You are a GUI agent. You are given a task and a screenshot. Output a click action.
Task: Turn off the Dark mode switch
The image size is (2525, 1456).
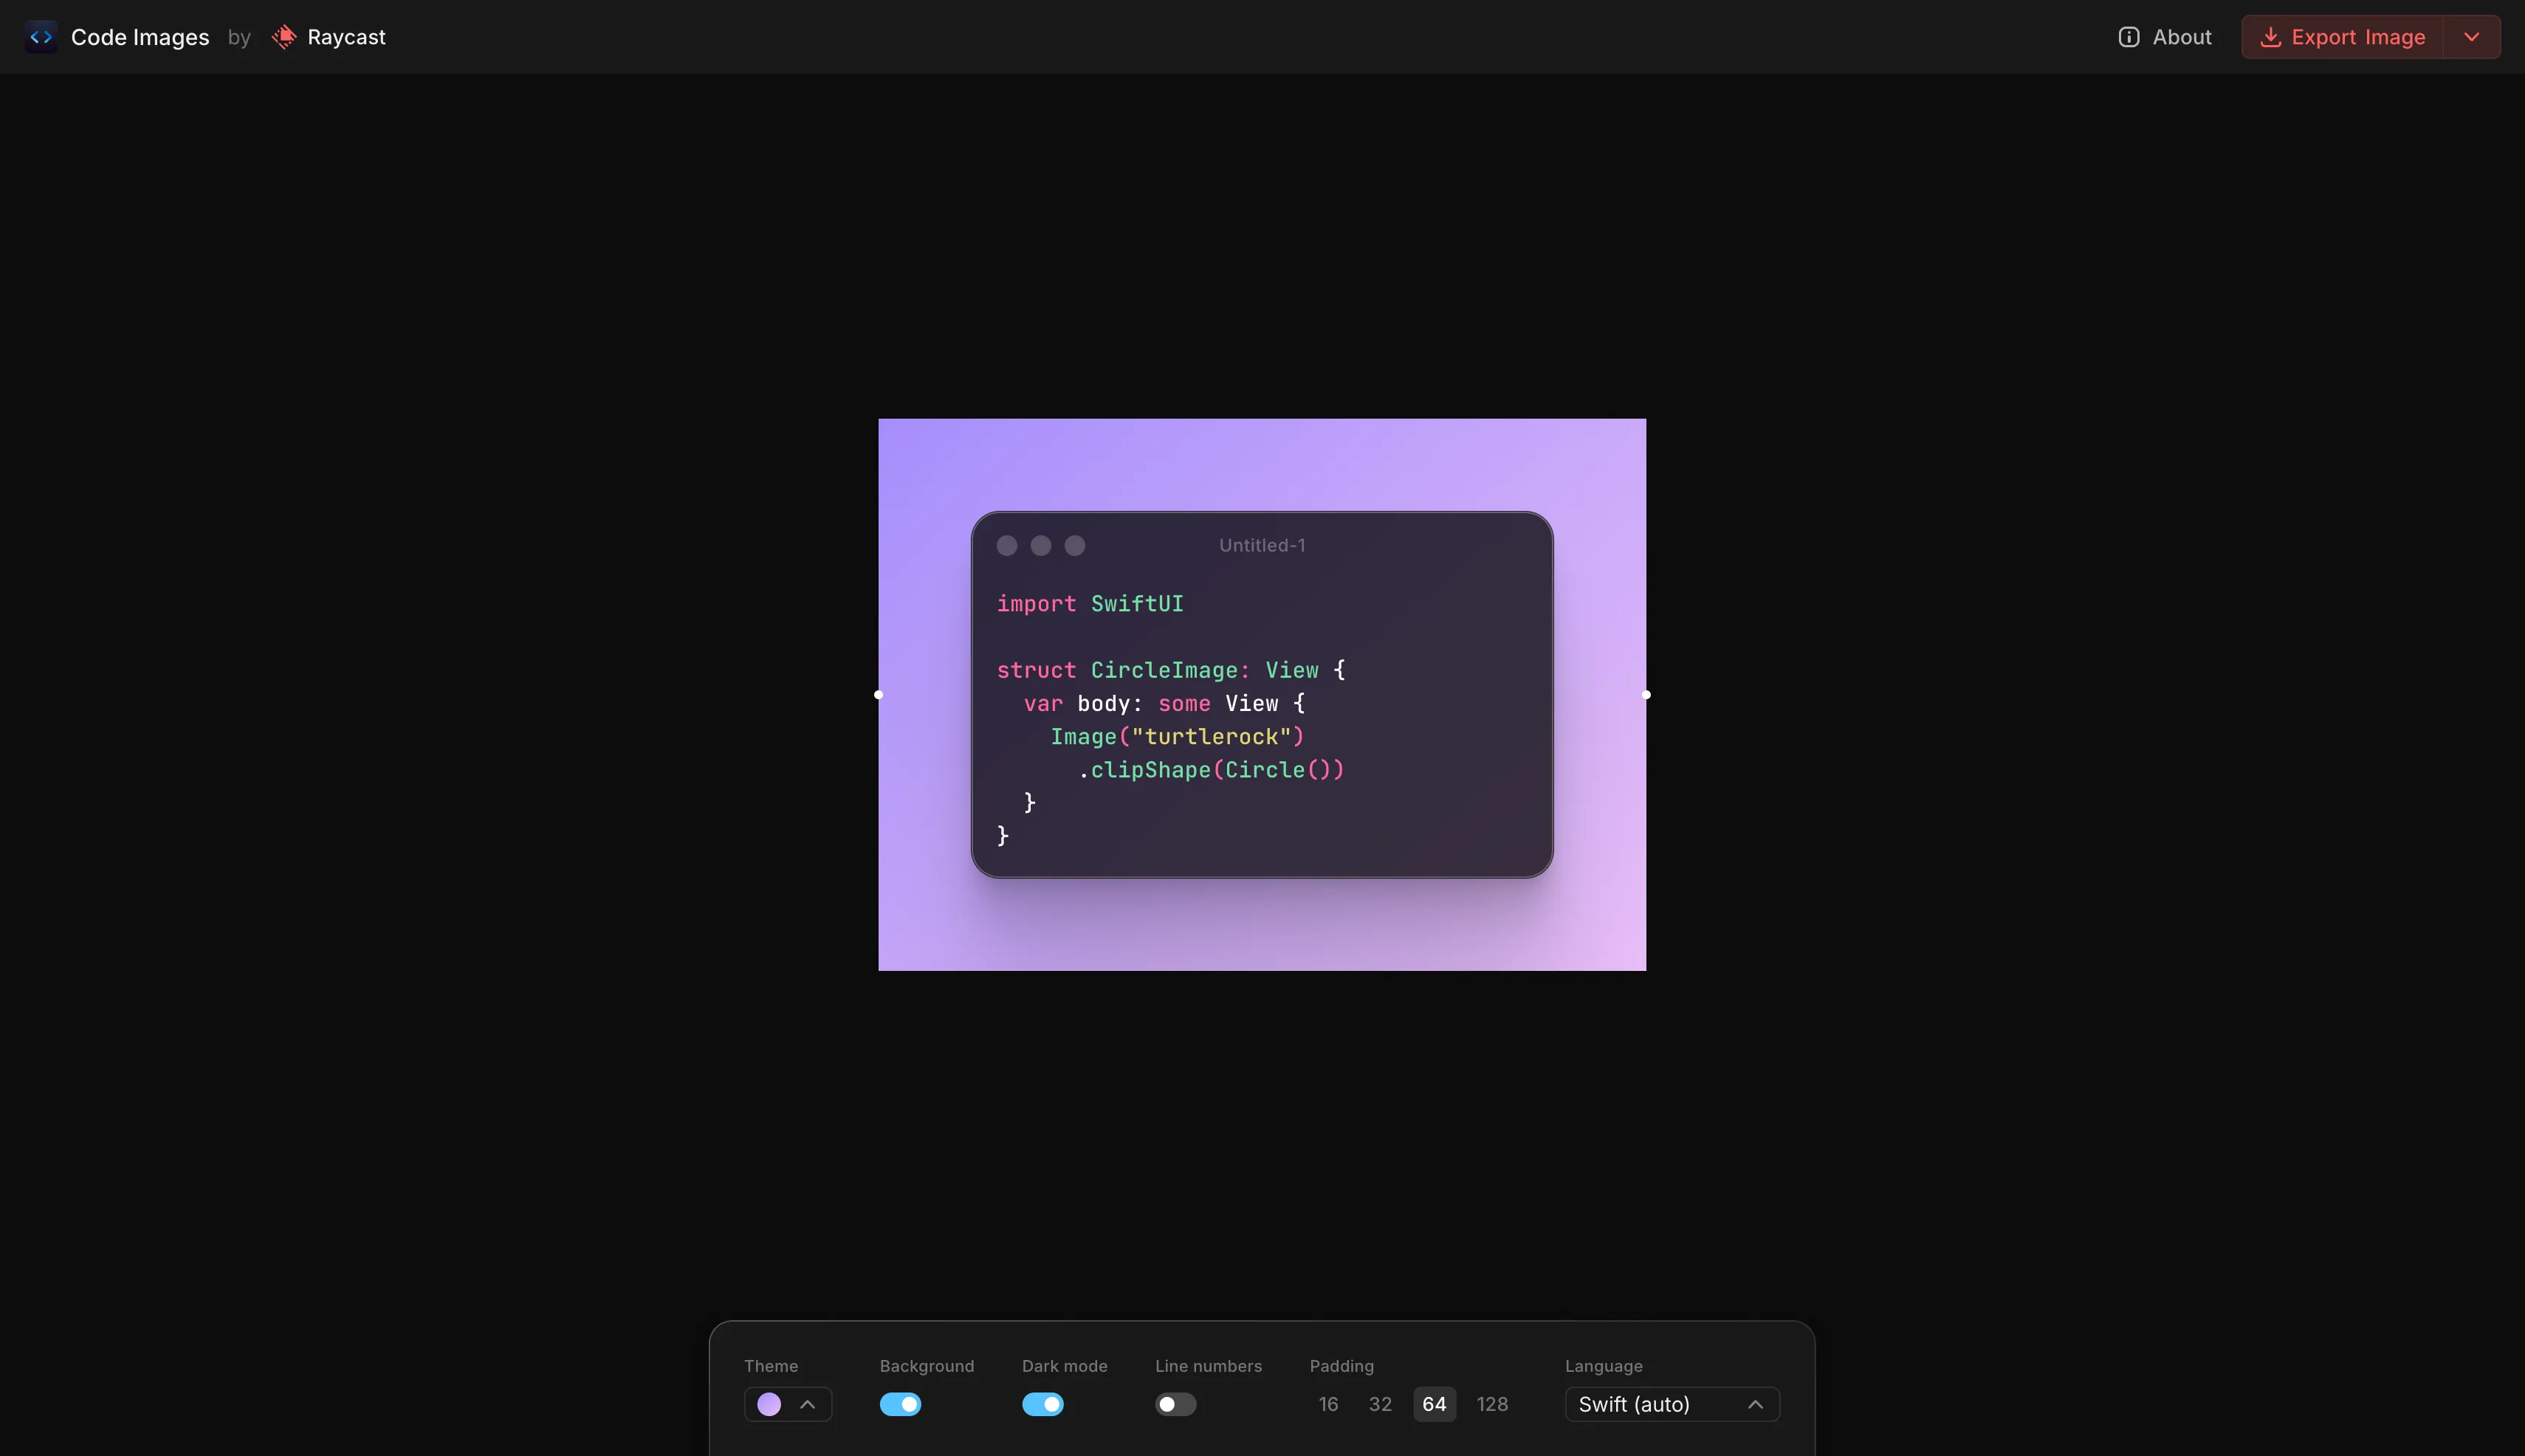1042,1404
